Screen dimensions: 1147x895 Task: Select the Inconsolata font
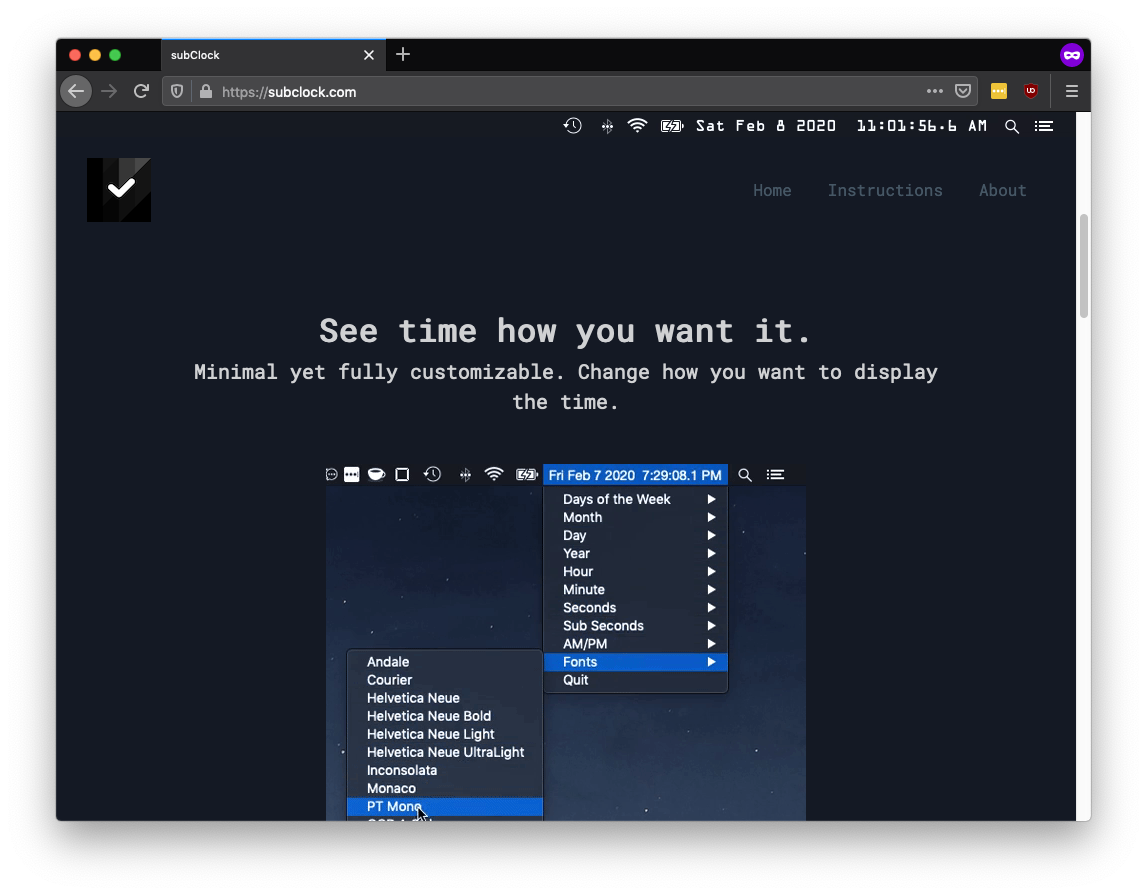click(445, 771)
